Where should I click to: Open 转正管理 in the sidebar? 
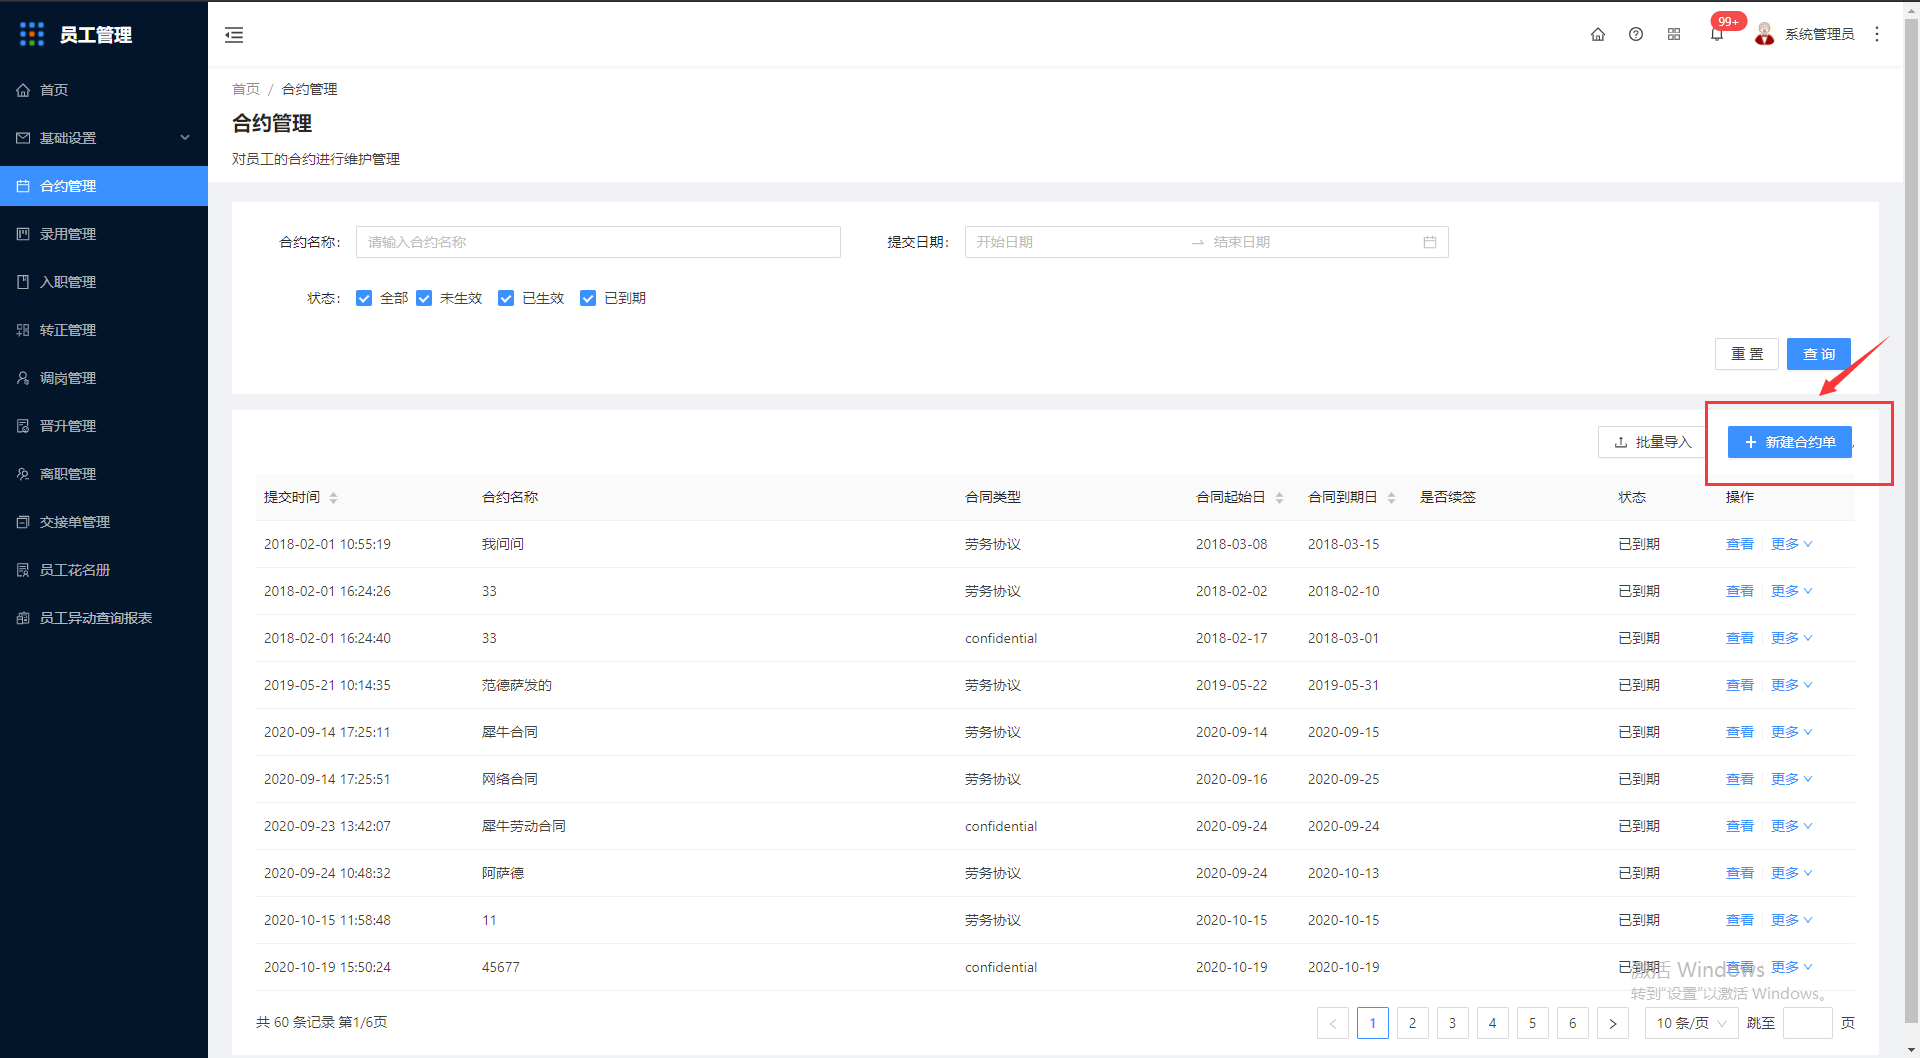click(104, 330)
